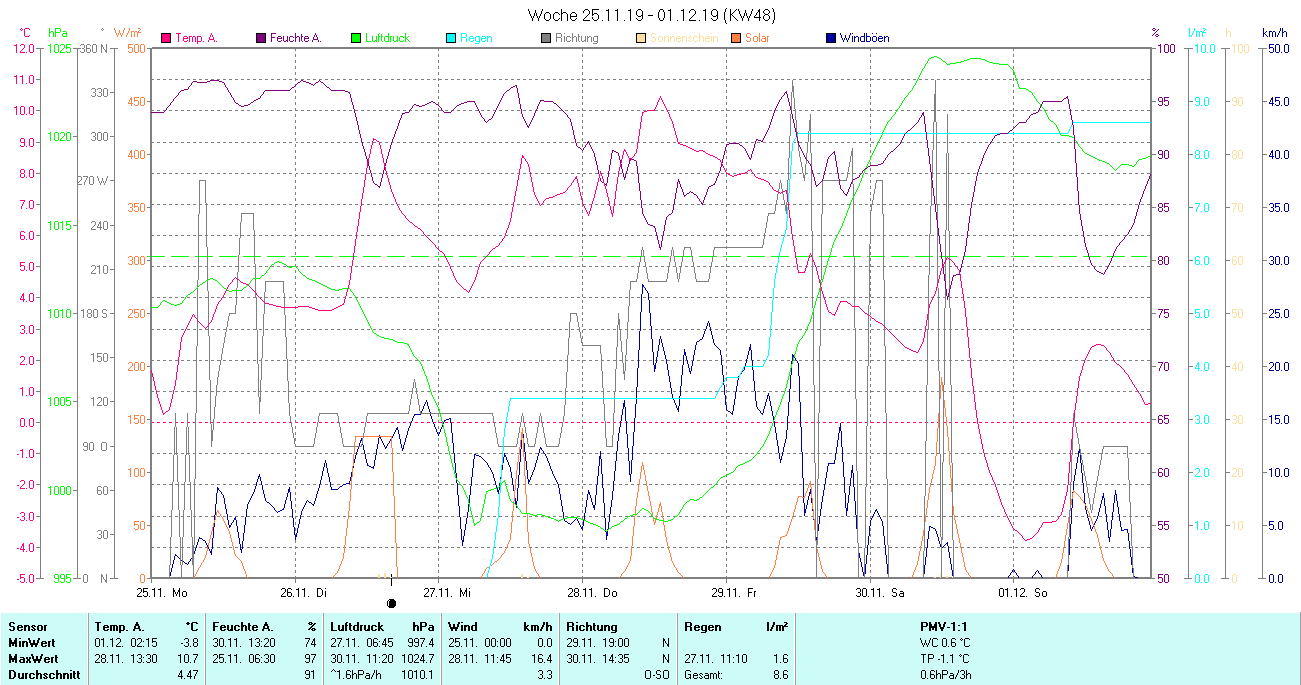Click the tan Sonnenschein legend swatch
Image resolution: width=1301 pixels, height=685 pixels.
tap(641, 38)
